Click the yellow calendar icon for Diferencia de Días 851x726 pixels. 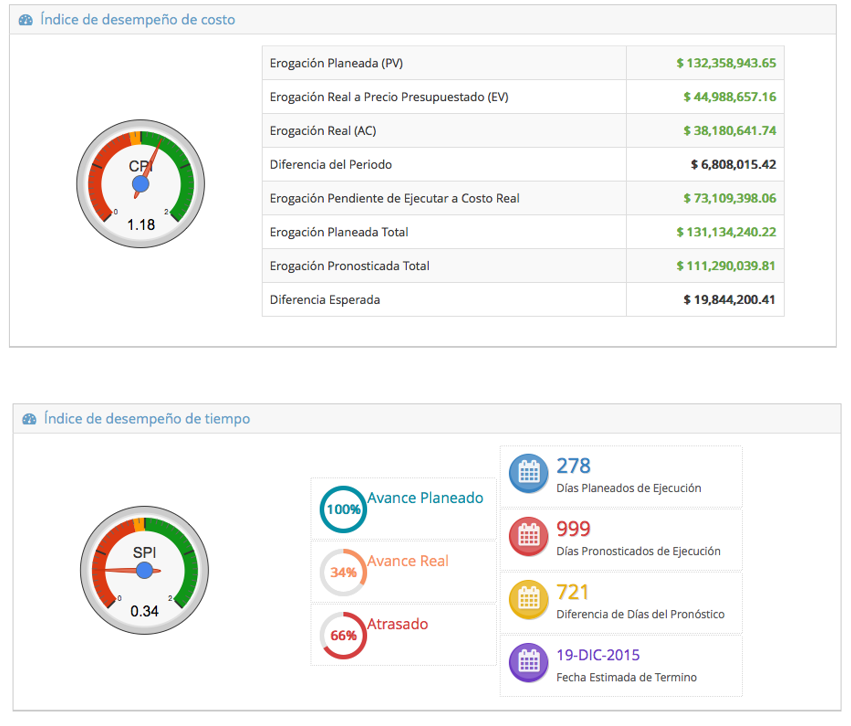(x=527, y=600)
